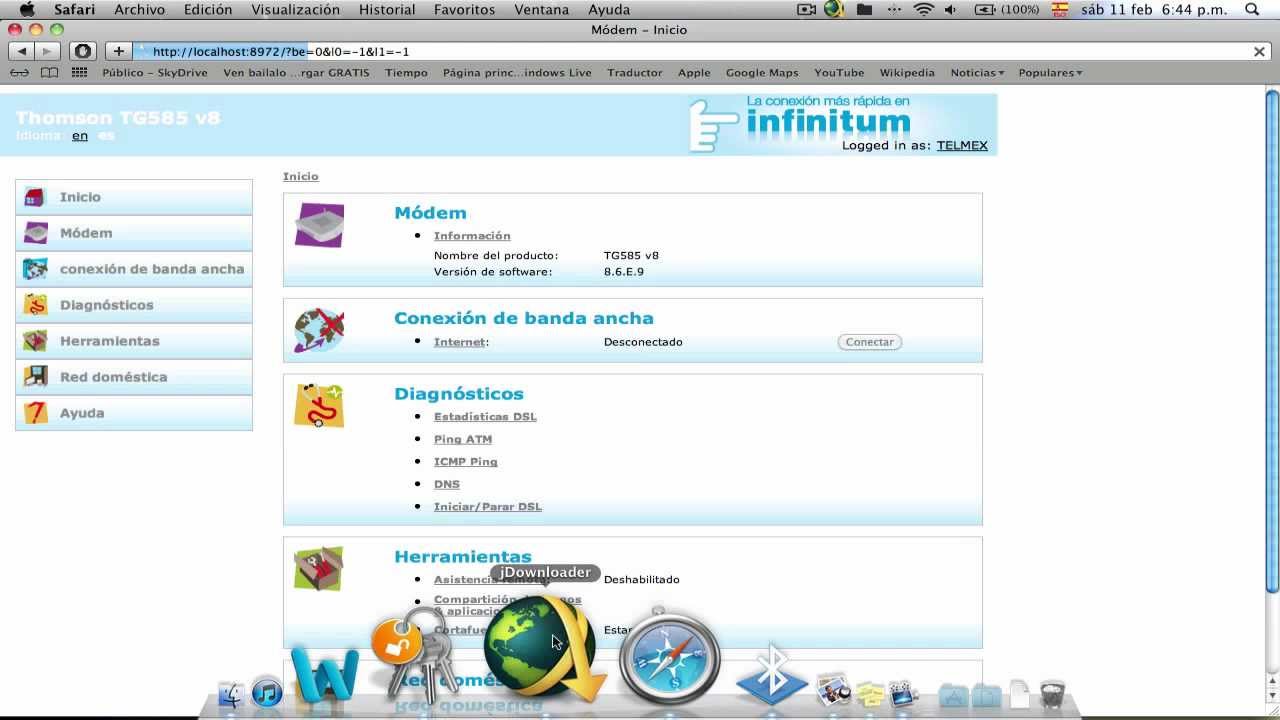
Task: Click the Diagnósticos sidebar icon
Action: 35,305
